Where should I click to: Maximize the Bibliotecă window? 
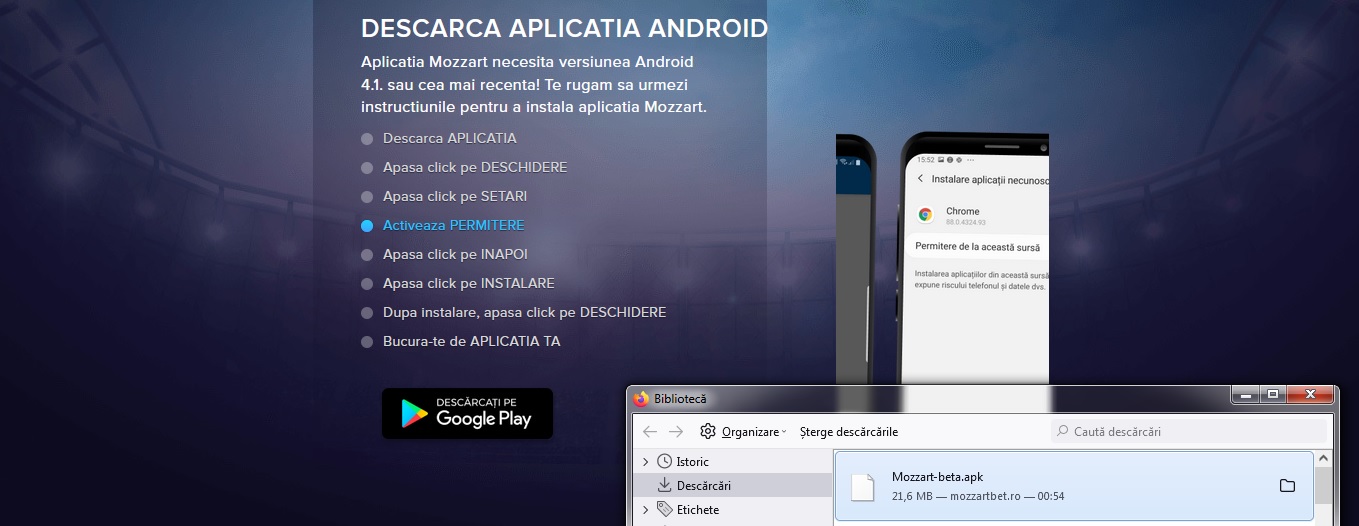click(x=1273, y=395)
